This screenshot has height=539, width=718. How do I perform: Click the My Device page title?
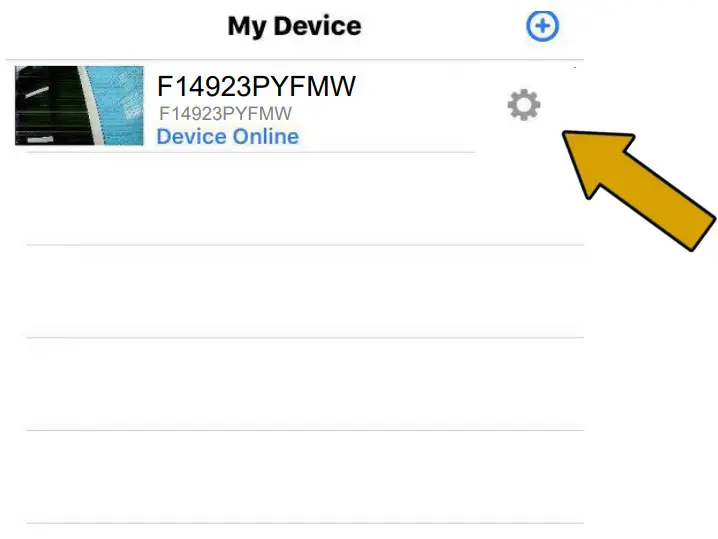coord(294,26)
